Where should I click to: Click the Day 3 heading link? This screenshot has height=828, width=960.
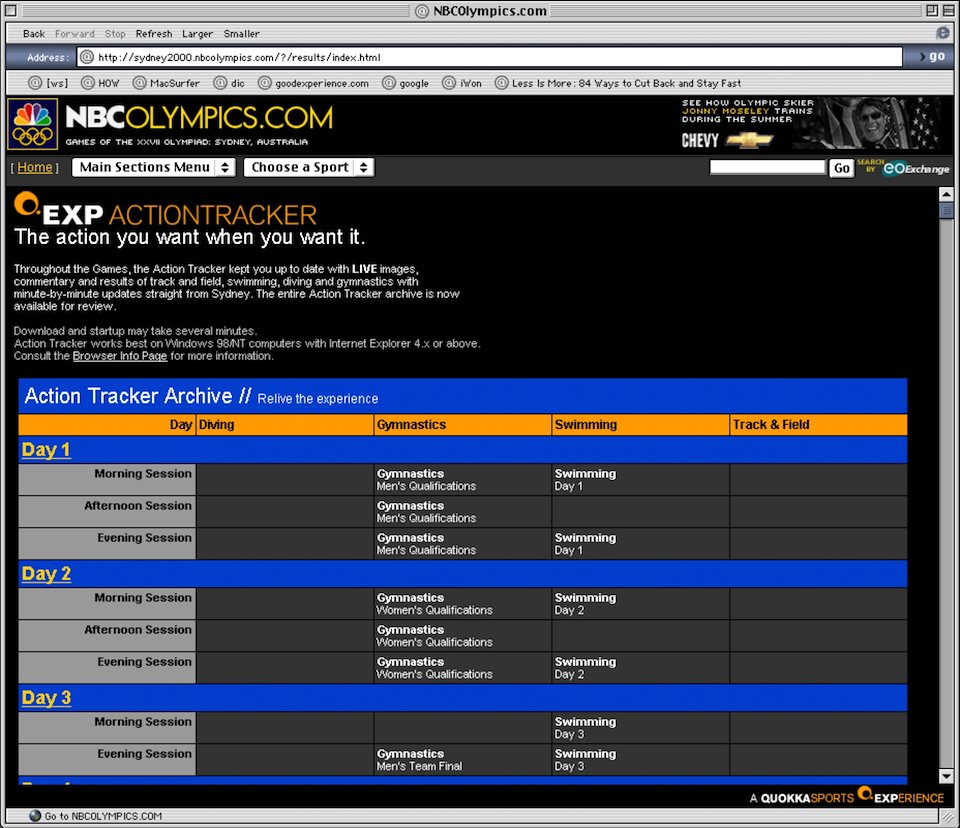46,698
